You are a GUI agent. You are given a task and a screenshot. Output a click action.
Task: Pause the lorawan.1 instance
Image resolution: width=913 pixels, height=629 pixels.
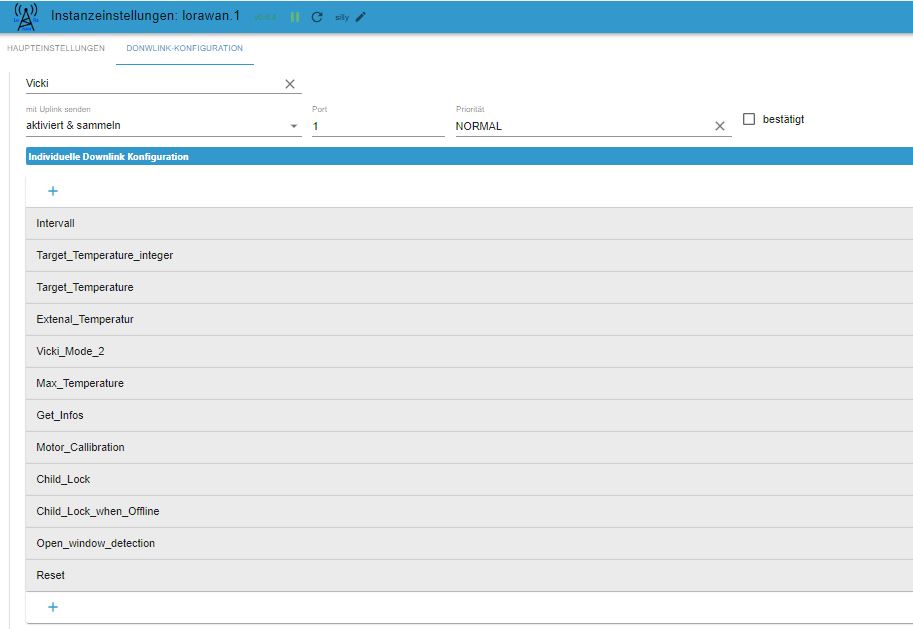coord(295,17)
